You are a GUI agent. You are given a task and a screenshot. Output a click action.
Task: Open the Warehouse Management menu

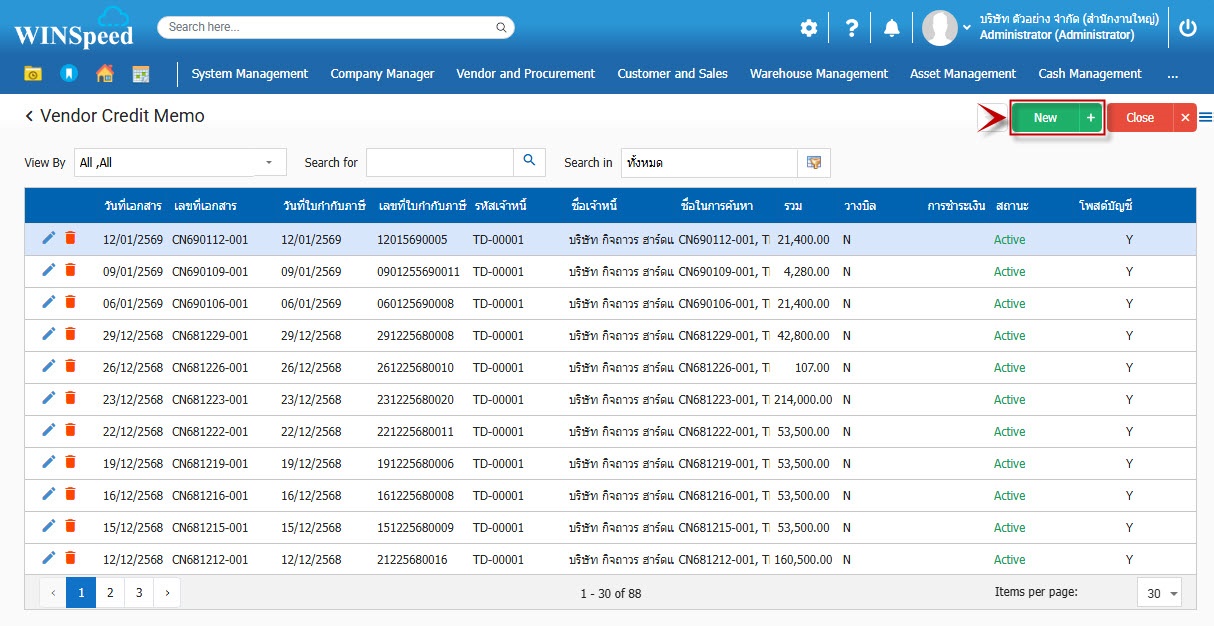pos(818,73)
